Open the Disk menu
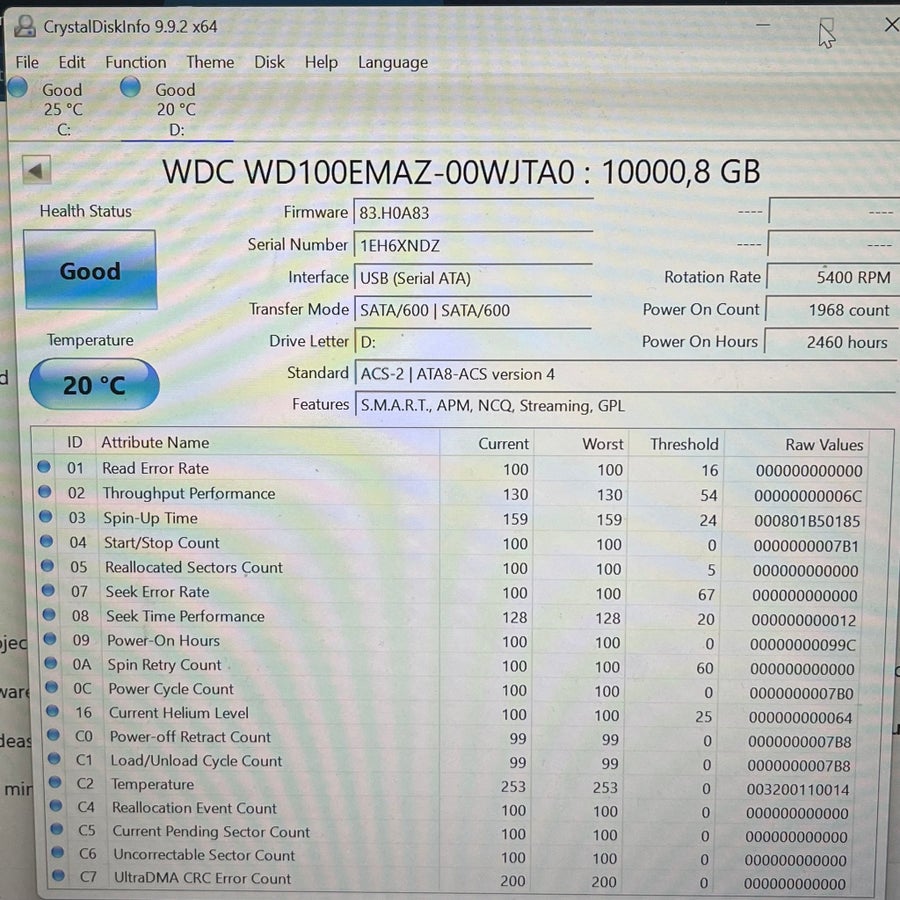 (269, 62)
